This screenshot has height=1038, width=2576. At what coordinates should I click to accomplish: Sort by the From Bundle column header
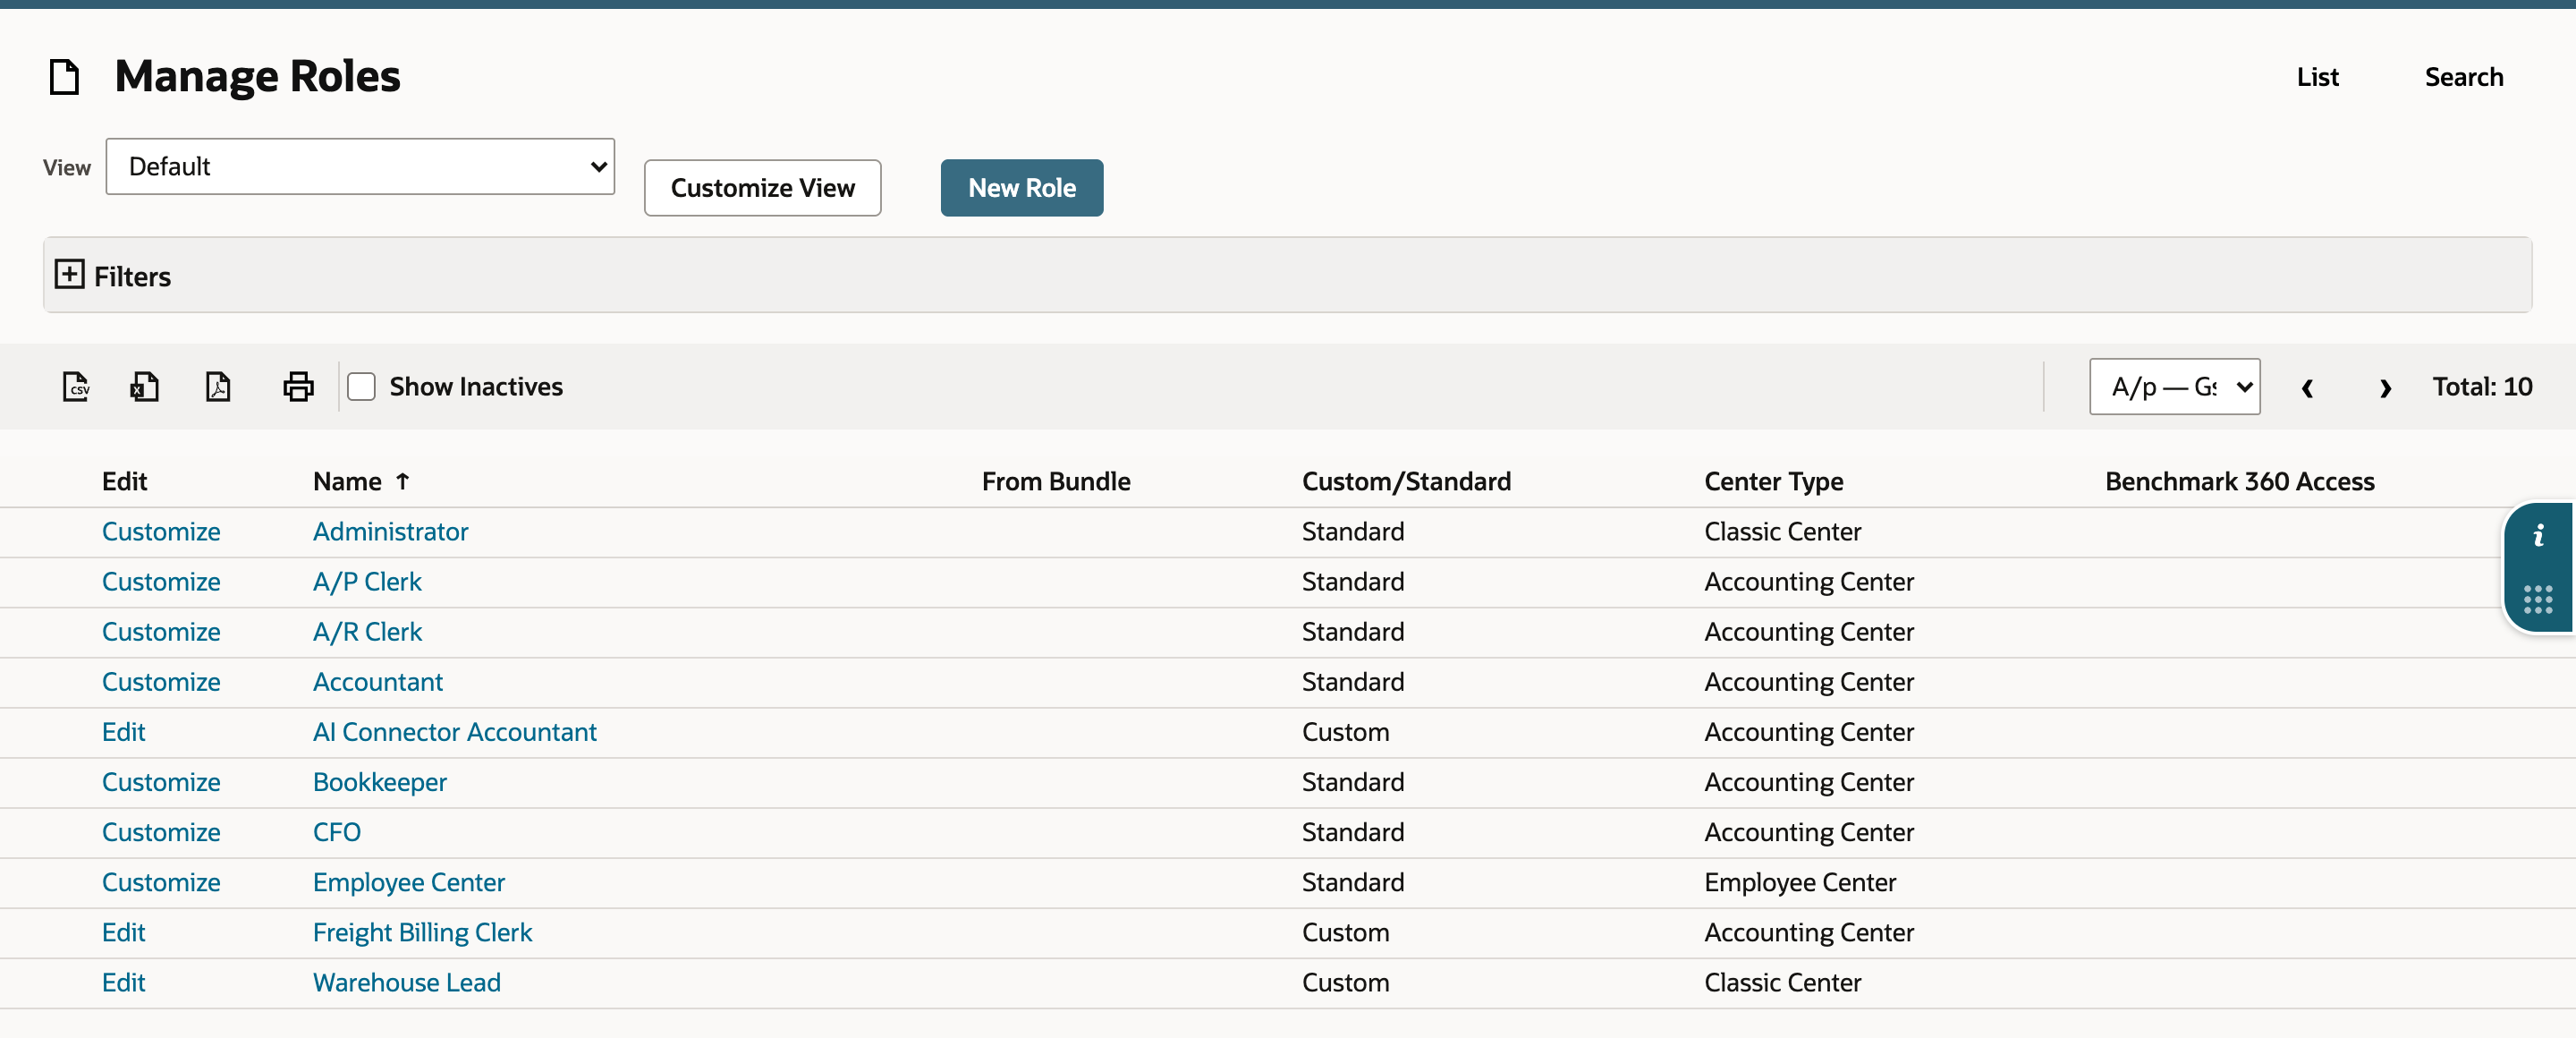click(1056, 482)
